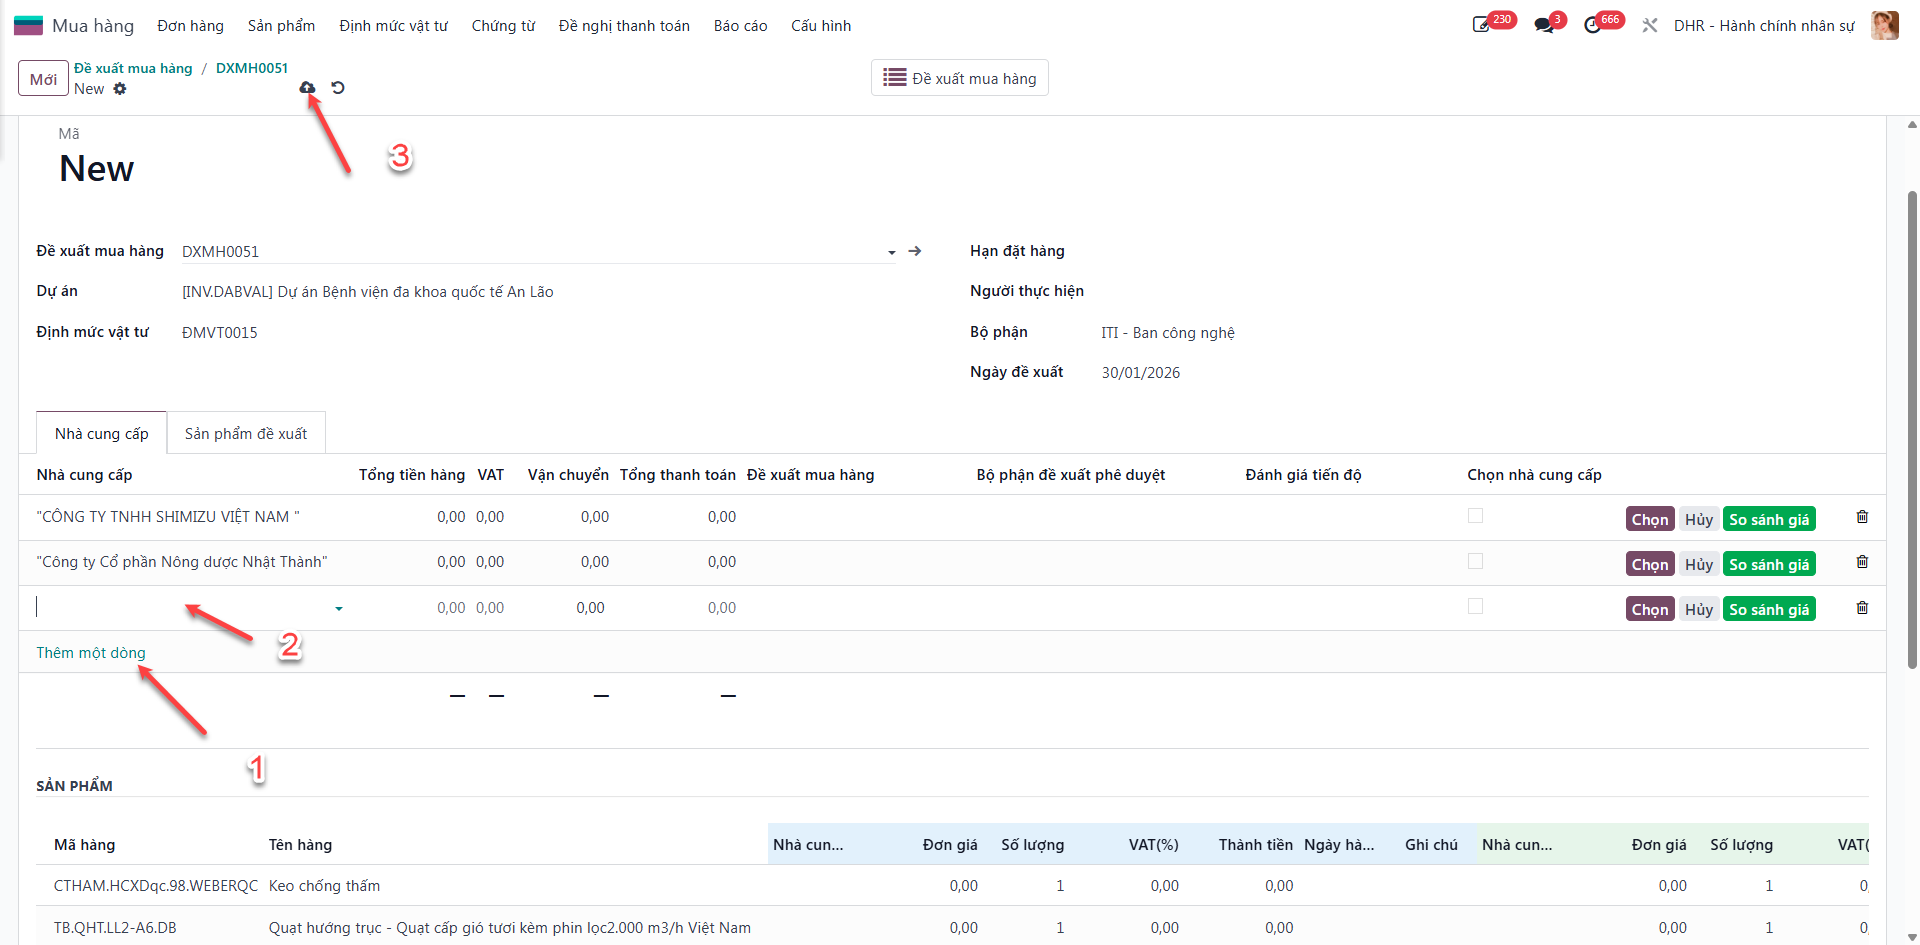Switch to the Sản phẩm đề xuất tab
This screenshot has width=1920, height=945.
246,433
